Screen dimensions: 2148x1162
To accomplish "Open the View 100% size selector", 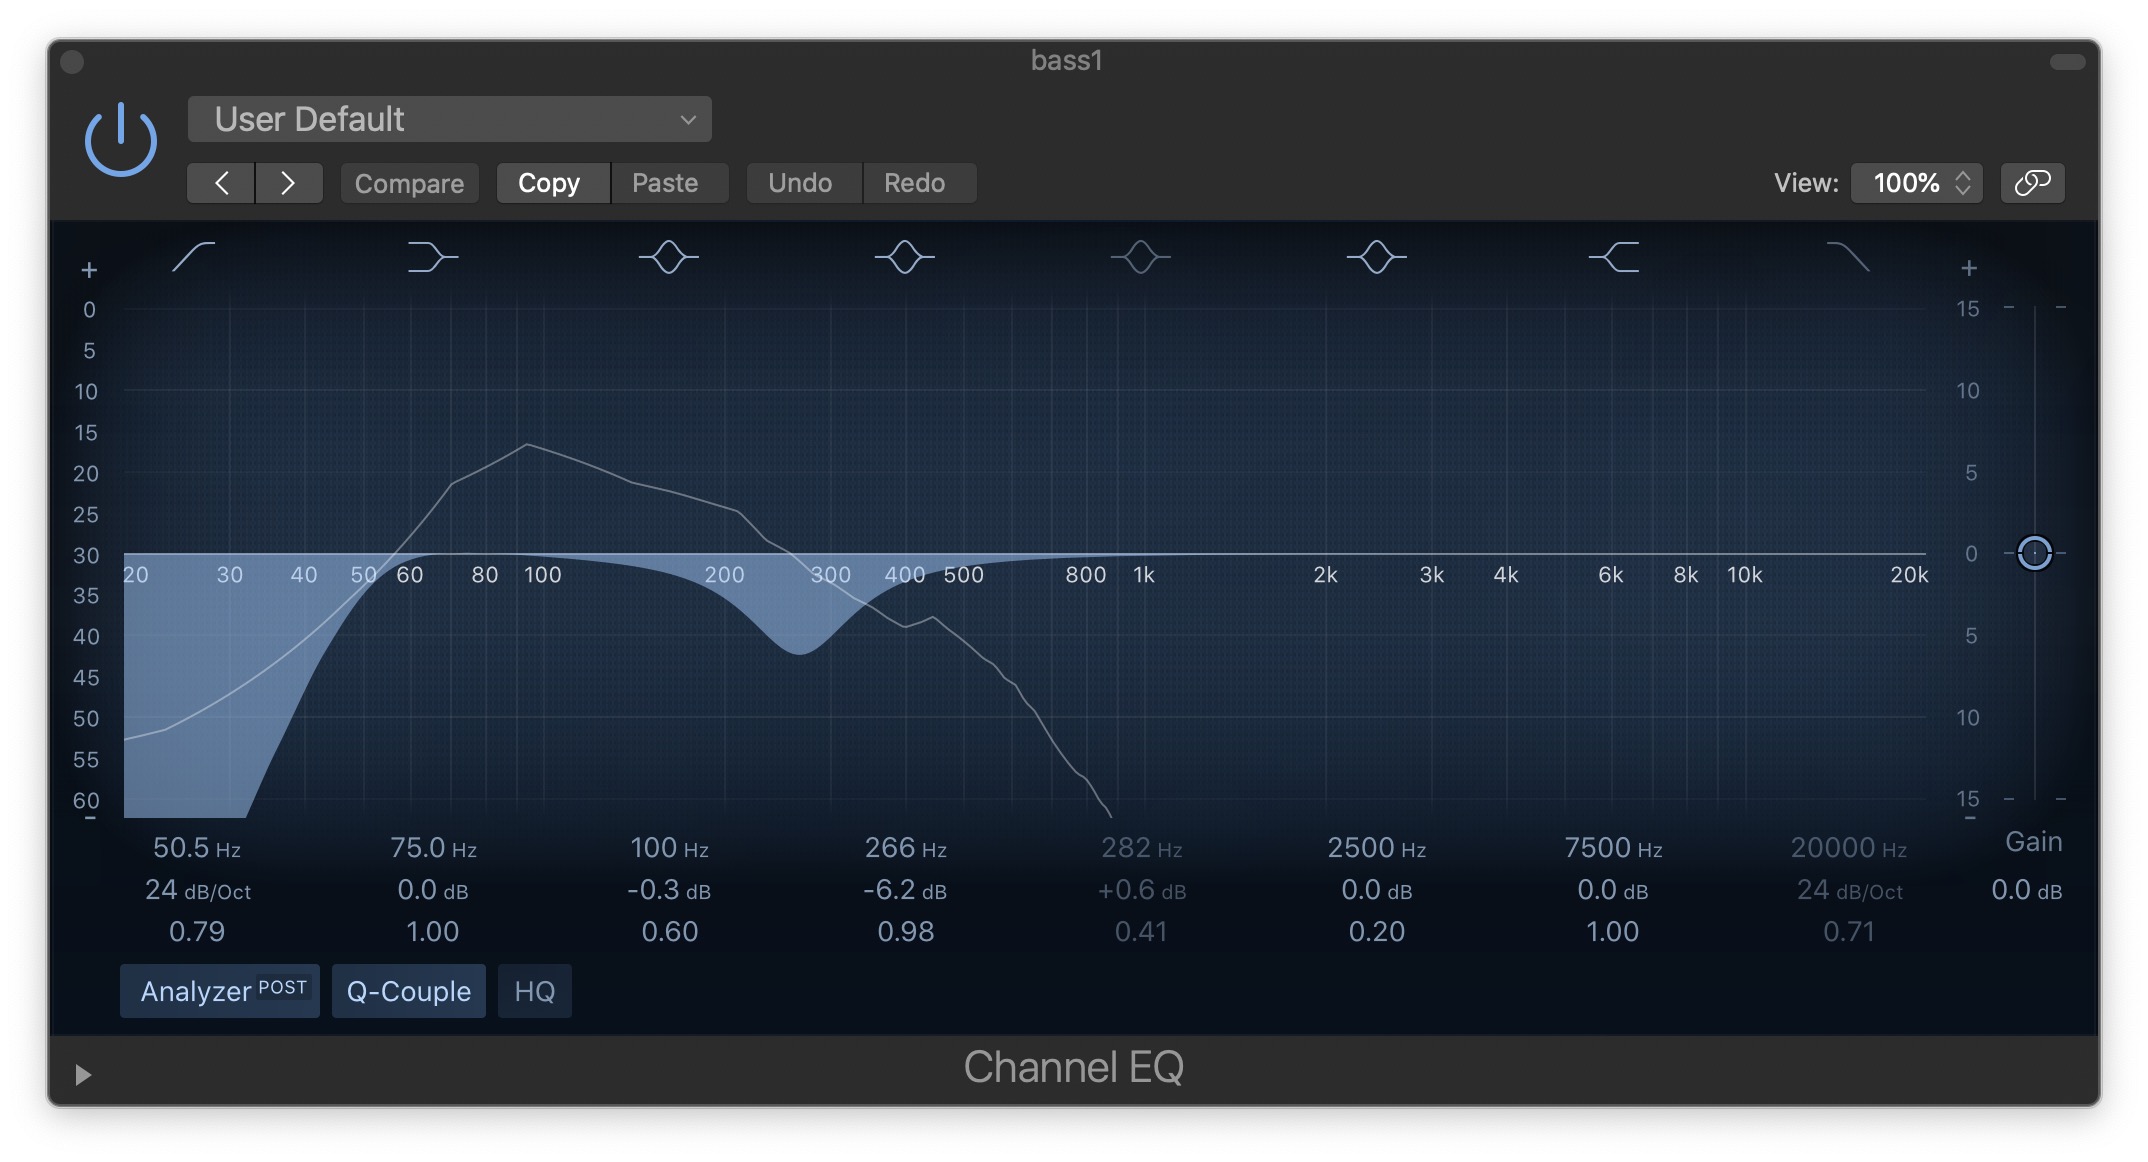I will pyautogui.click(x=1916, y=183).
